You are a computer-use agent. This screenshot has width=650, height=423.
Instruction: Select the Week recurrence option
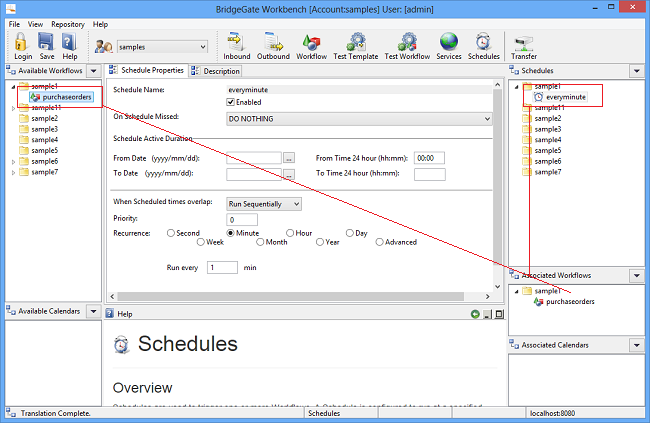coord(201,242)
